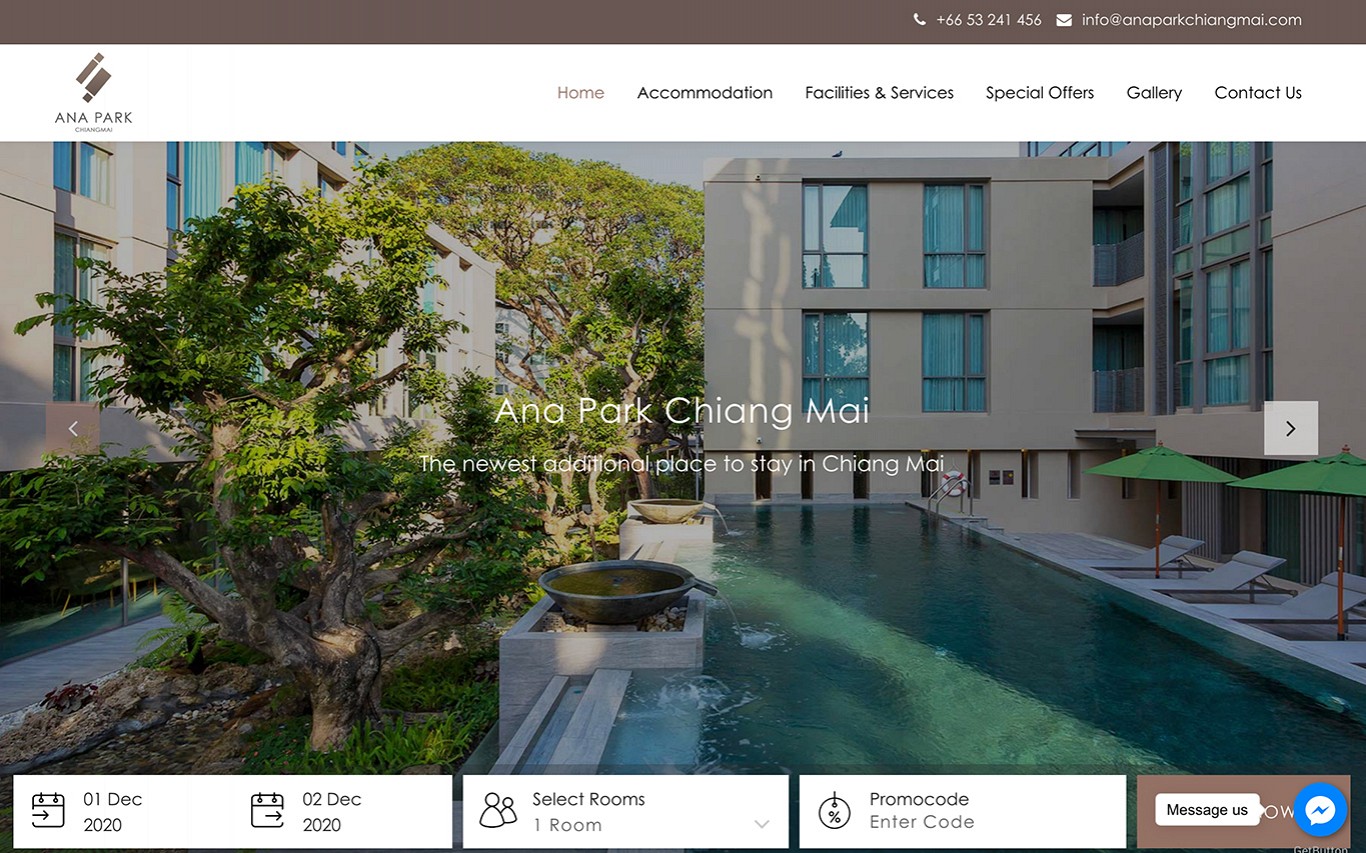Screen dimensions: 1366x853
Task: Click the phone icon in top bar
Action: tap(920, 20)
